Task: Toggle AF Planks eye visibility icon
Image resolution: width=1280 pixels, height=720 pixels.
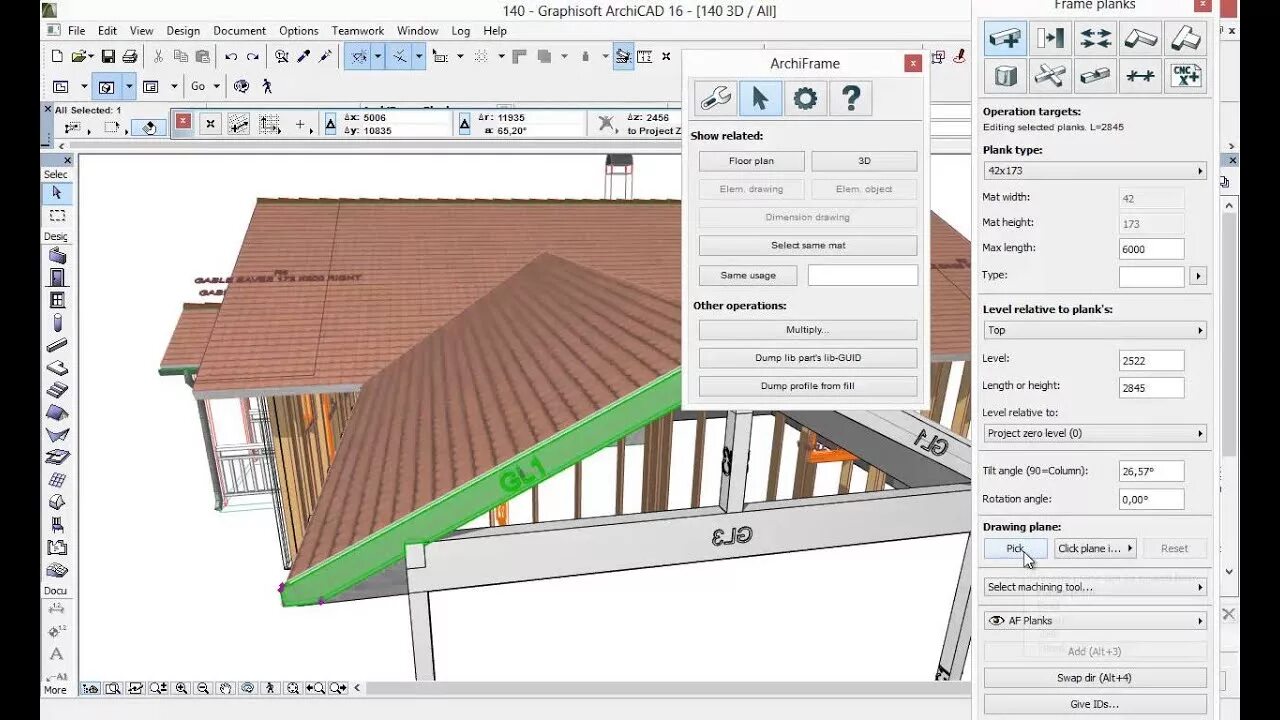Action: [996, 621]
